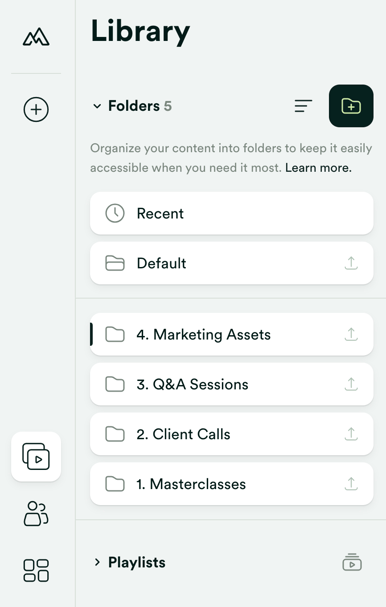The height and width of the screenshot is (607, 386).
Task: Open the Recent item
Action: (x=232, y=213)
